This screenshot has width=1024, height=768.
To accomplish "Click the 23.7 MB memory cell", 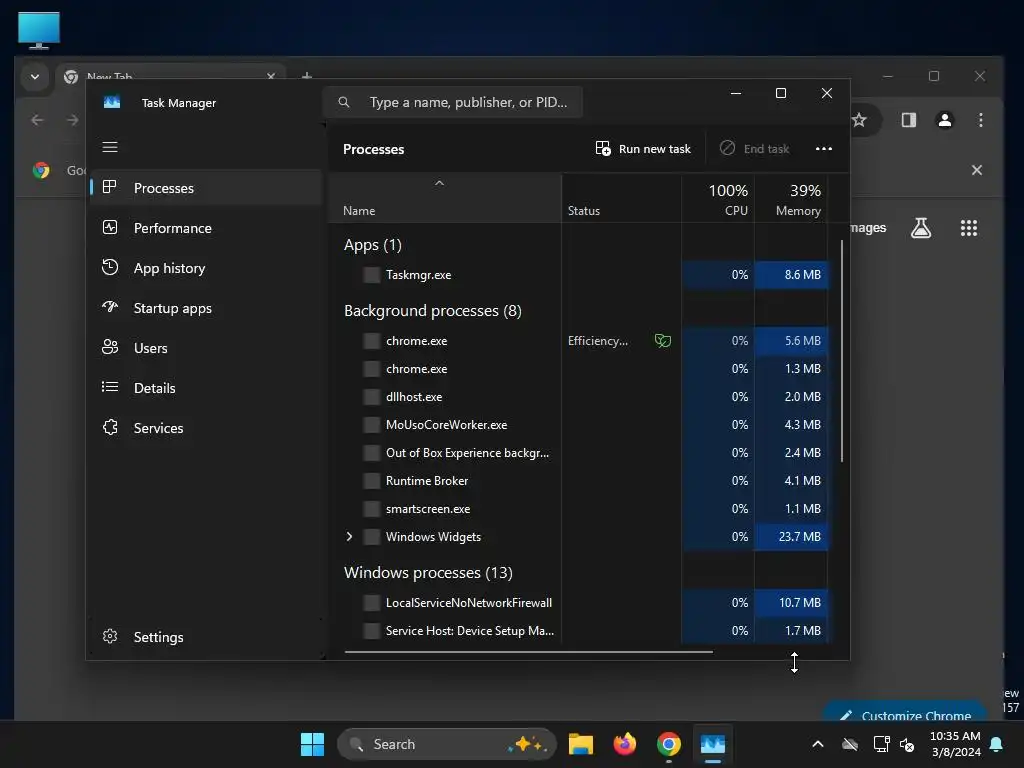I will tap(792, 537).
